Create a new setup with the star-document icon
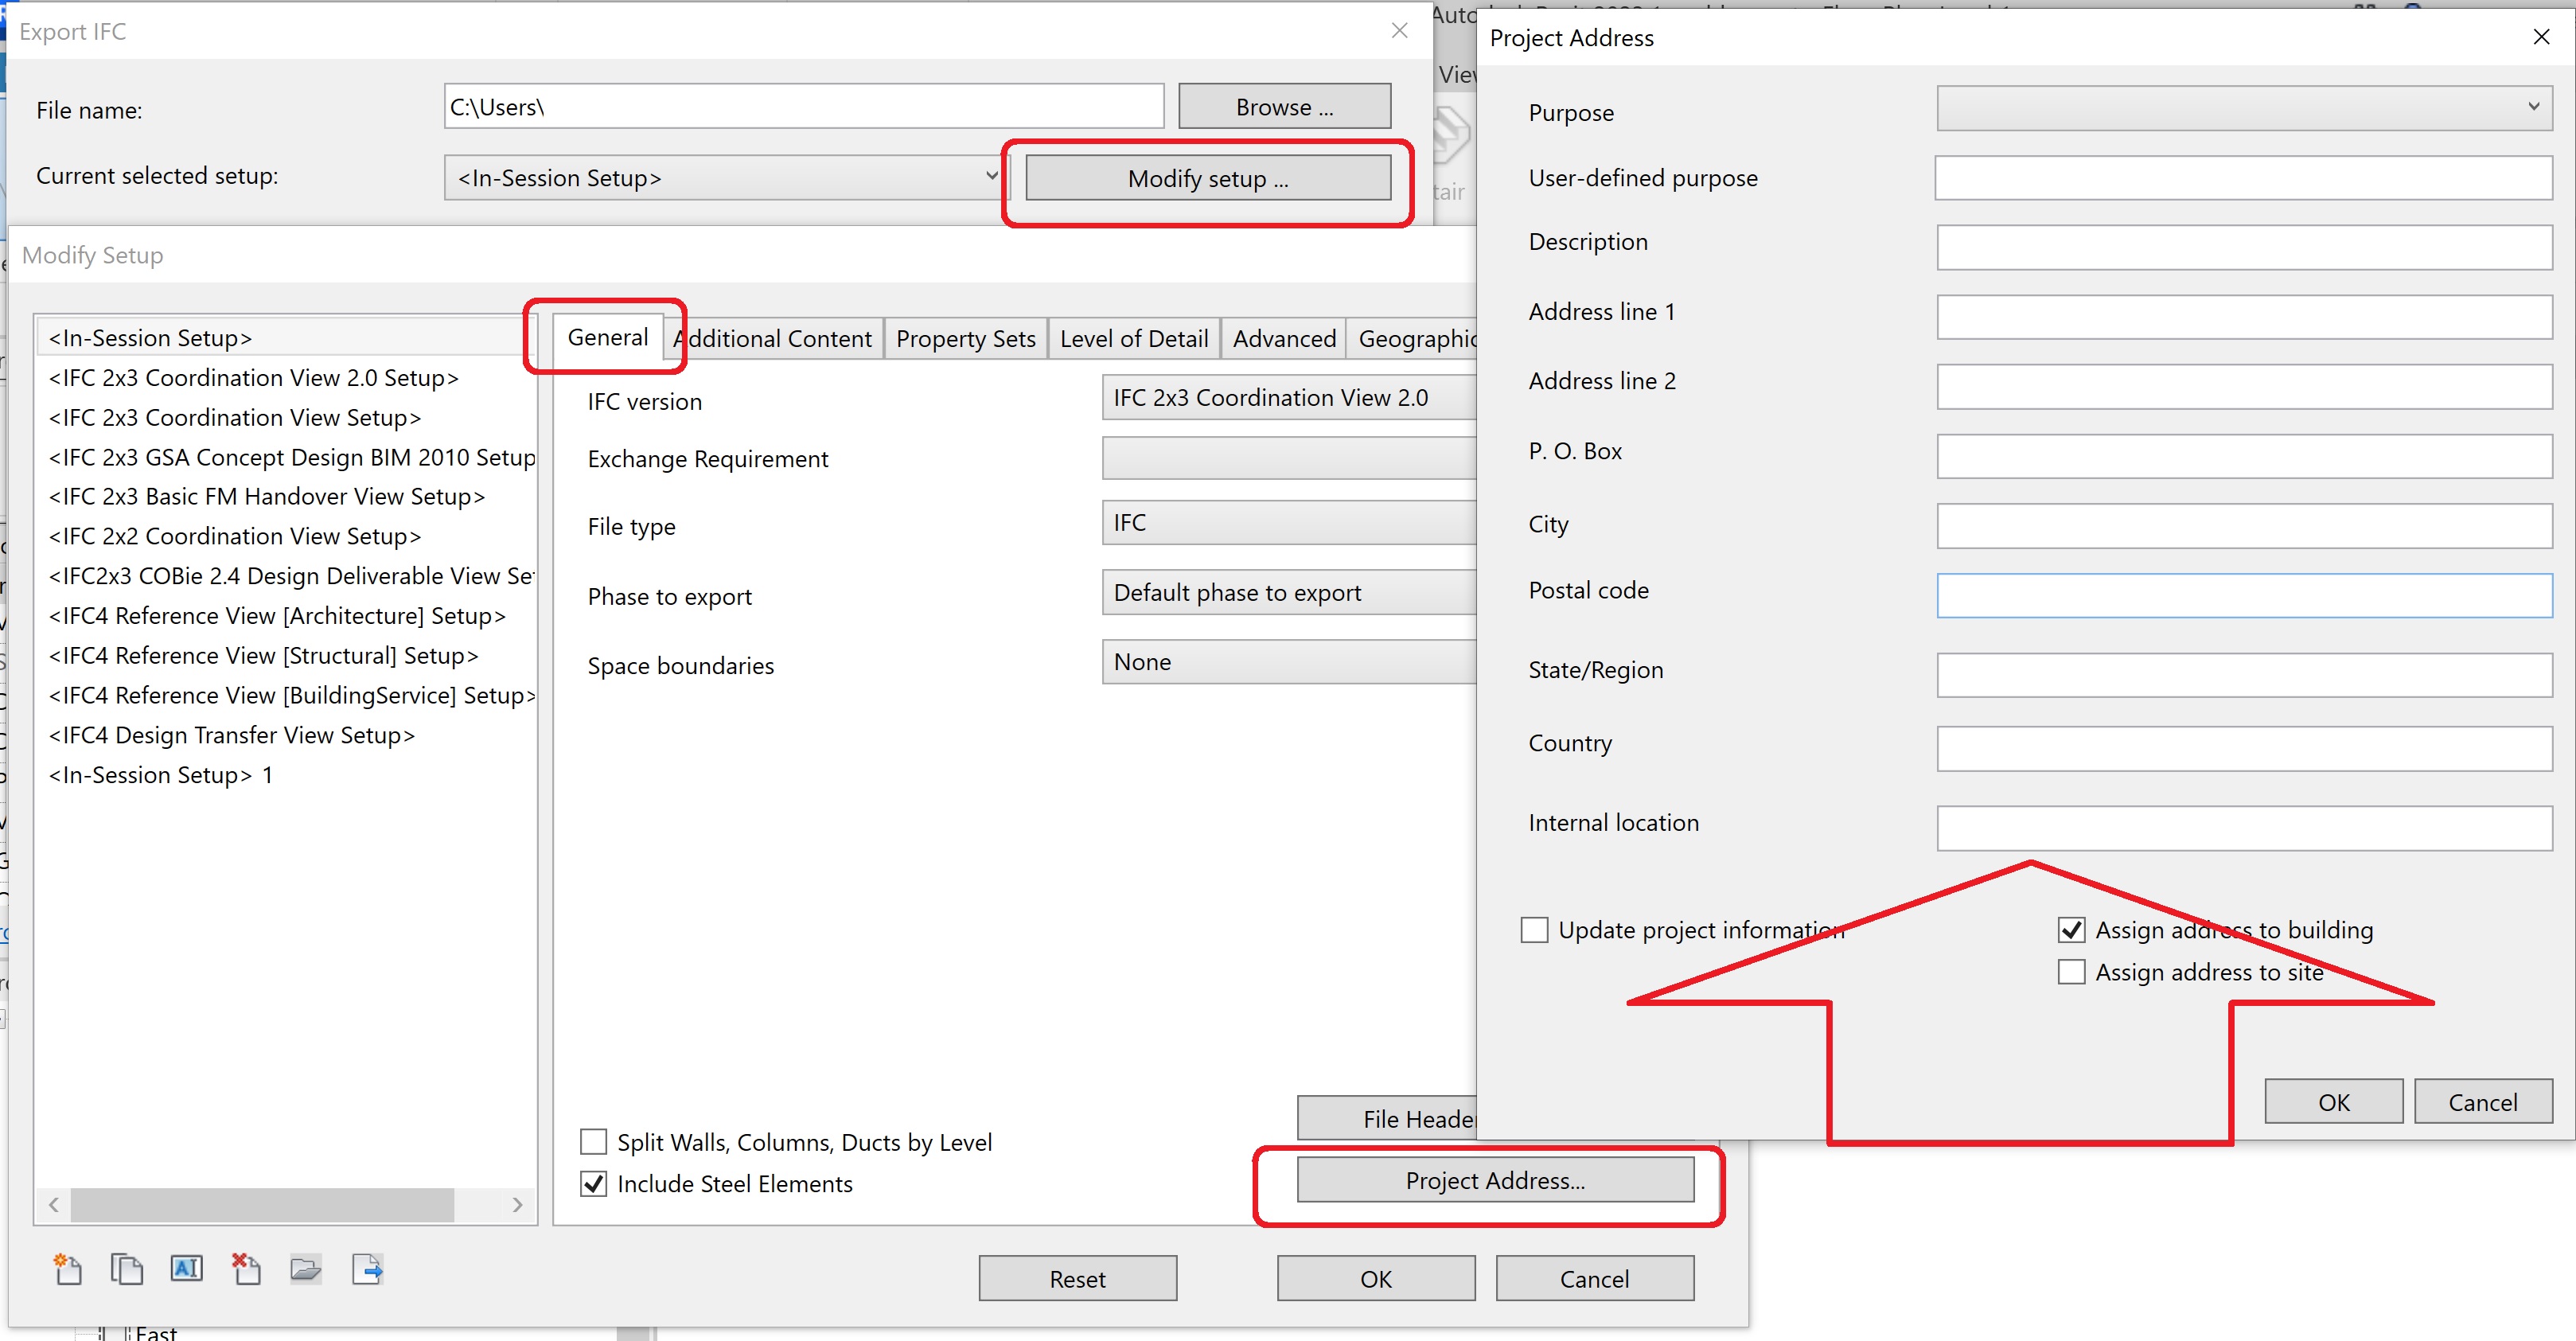 (67, 1269)
